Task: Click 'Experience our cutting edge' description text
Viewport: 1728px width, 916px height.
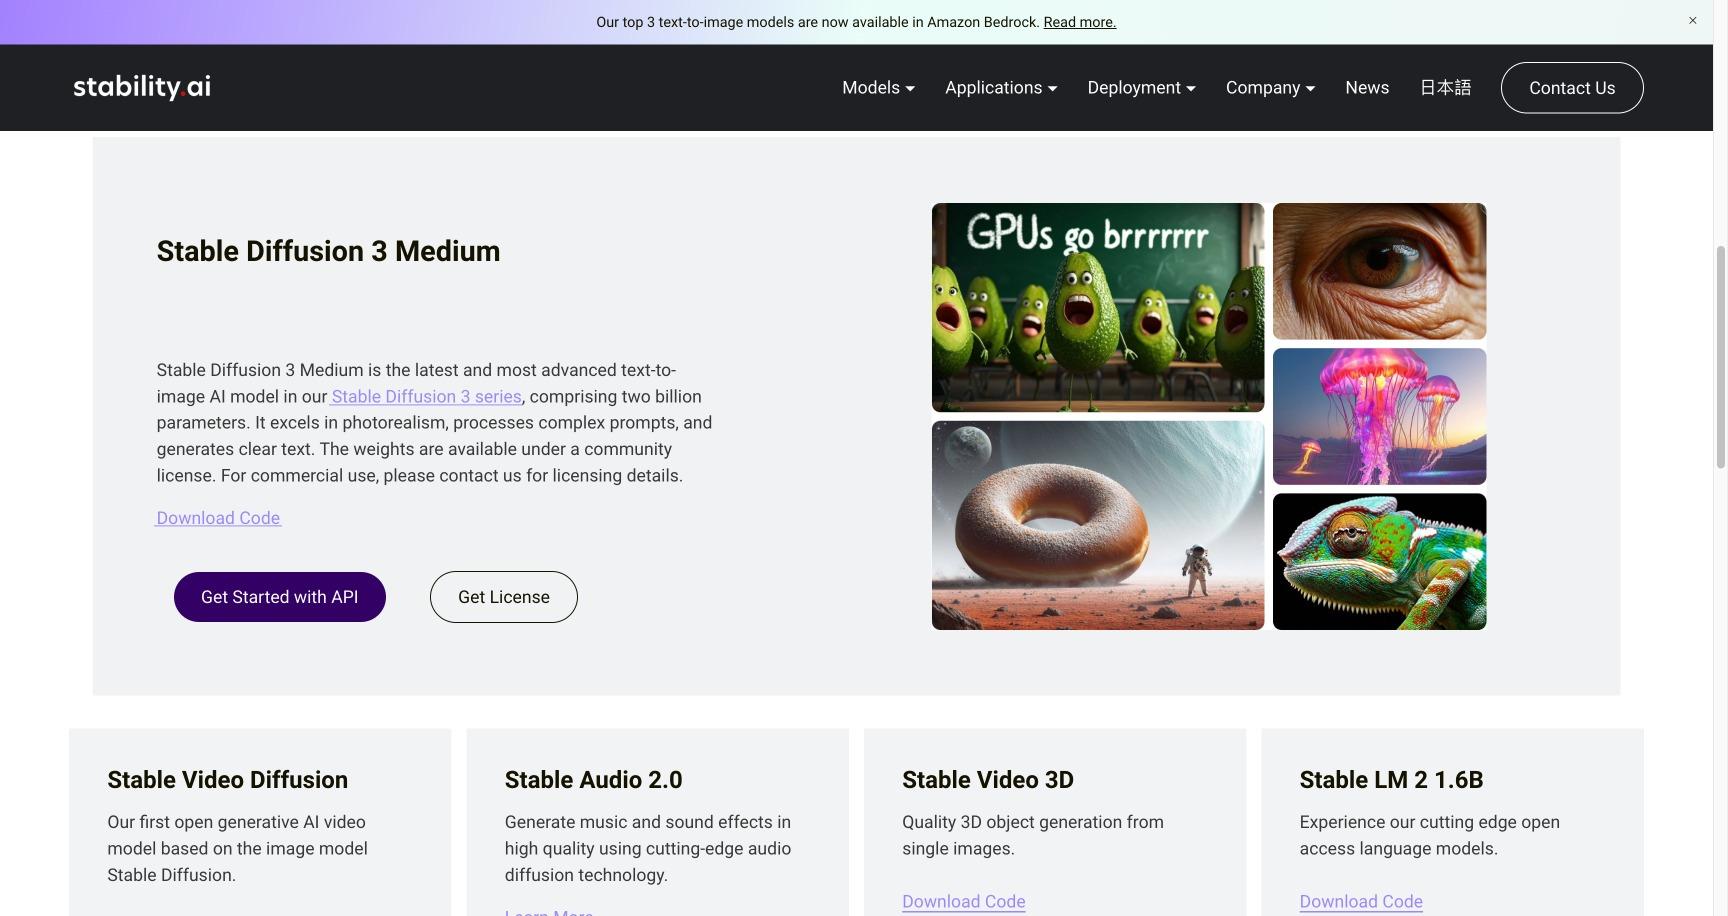Action: (1429, 835)
